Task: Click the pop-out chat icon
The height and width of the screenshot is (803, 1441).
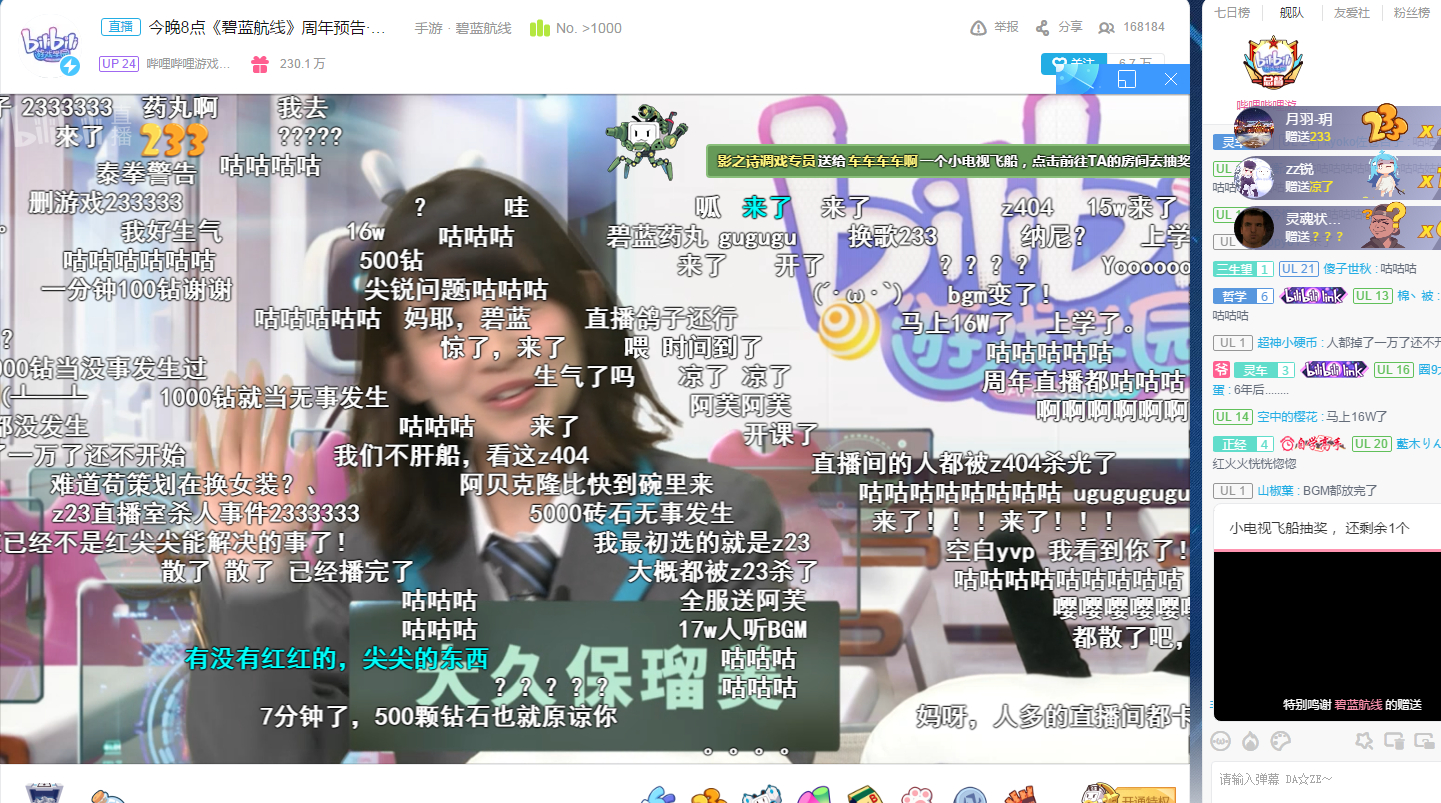Action: tap(1426, 741)
